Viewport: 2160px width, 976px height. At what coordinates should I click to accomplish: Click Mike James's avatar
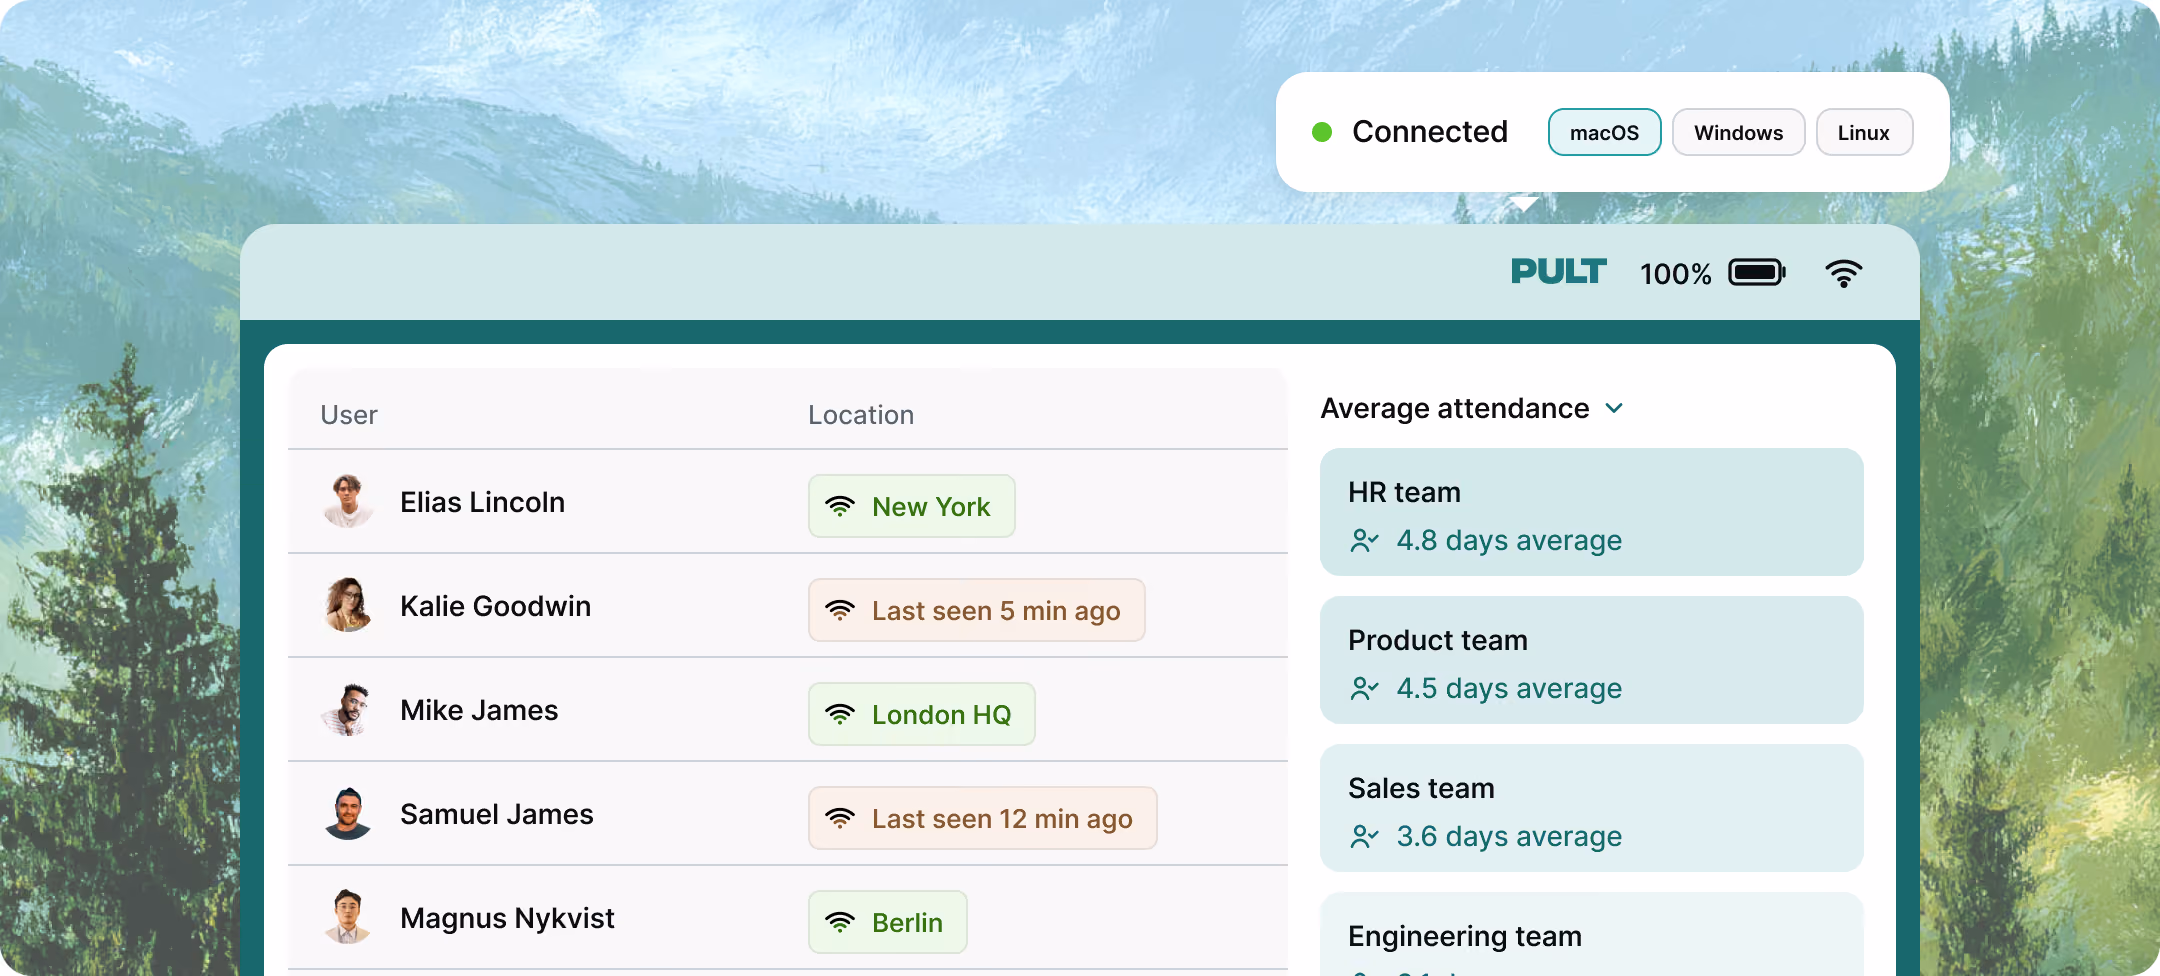tap(348, 709)
